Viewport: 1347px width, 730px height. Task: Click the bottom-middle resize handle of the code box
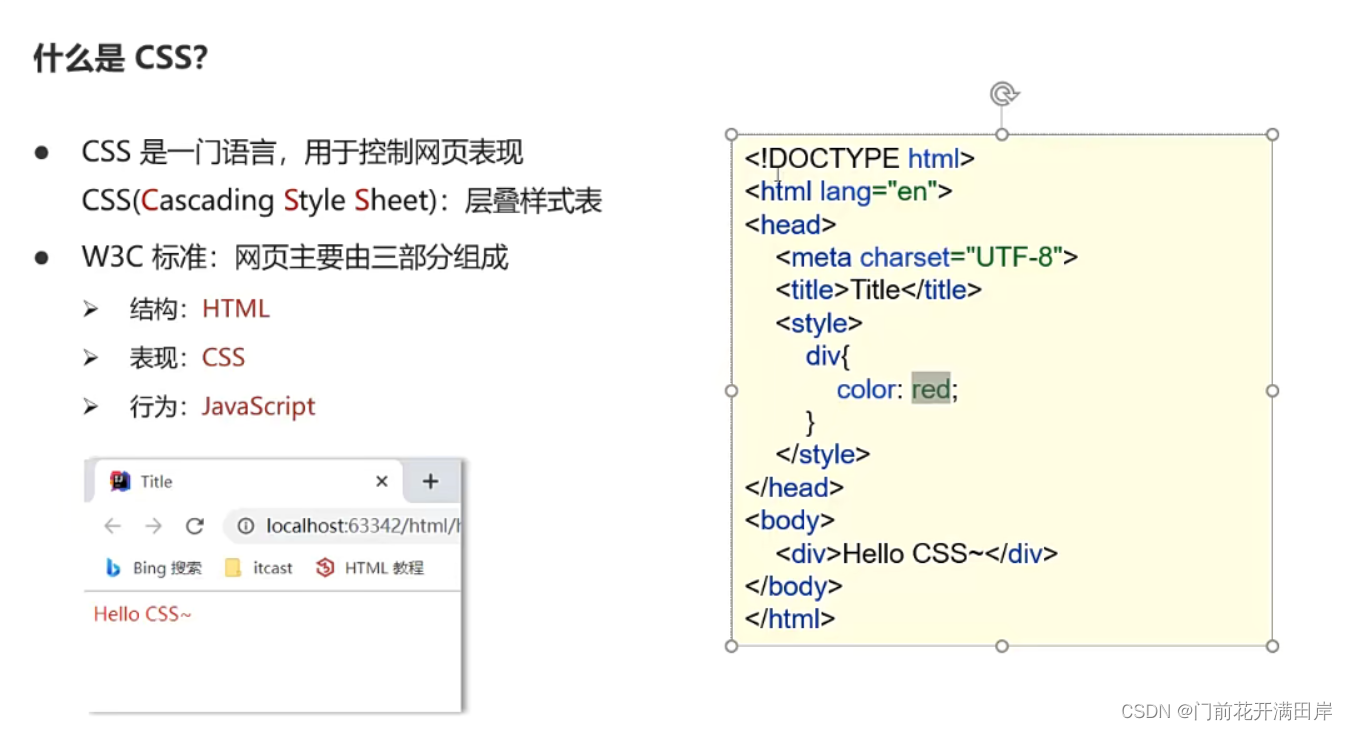point(1002,646)
